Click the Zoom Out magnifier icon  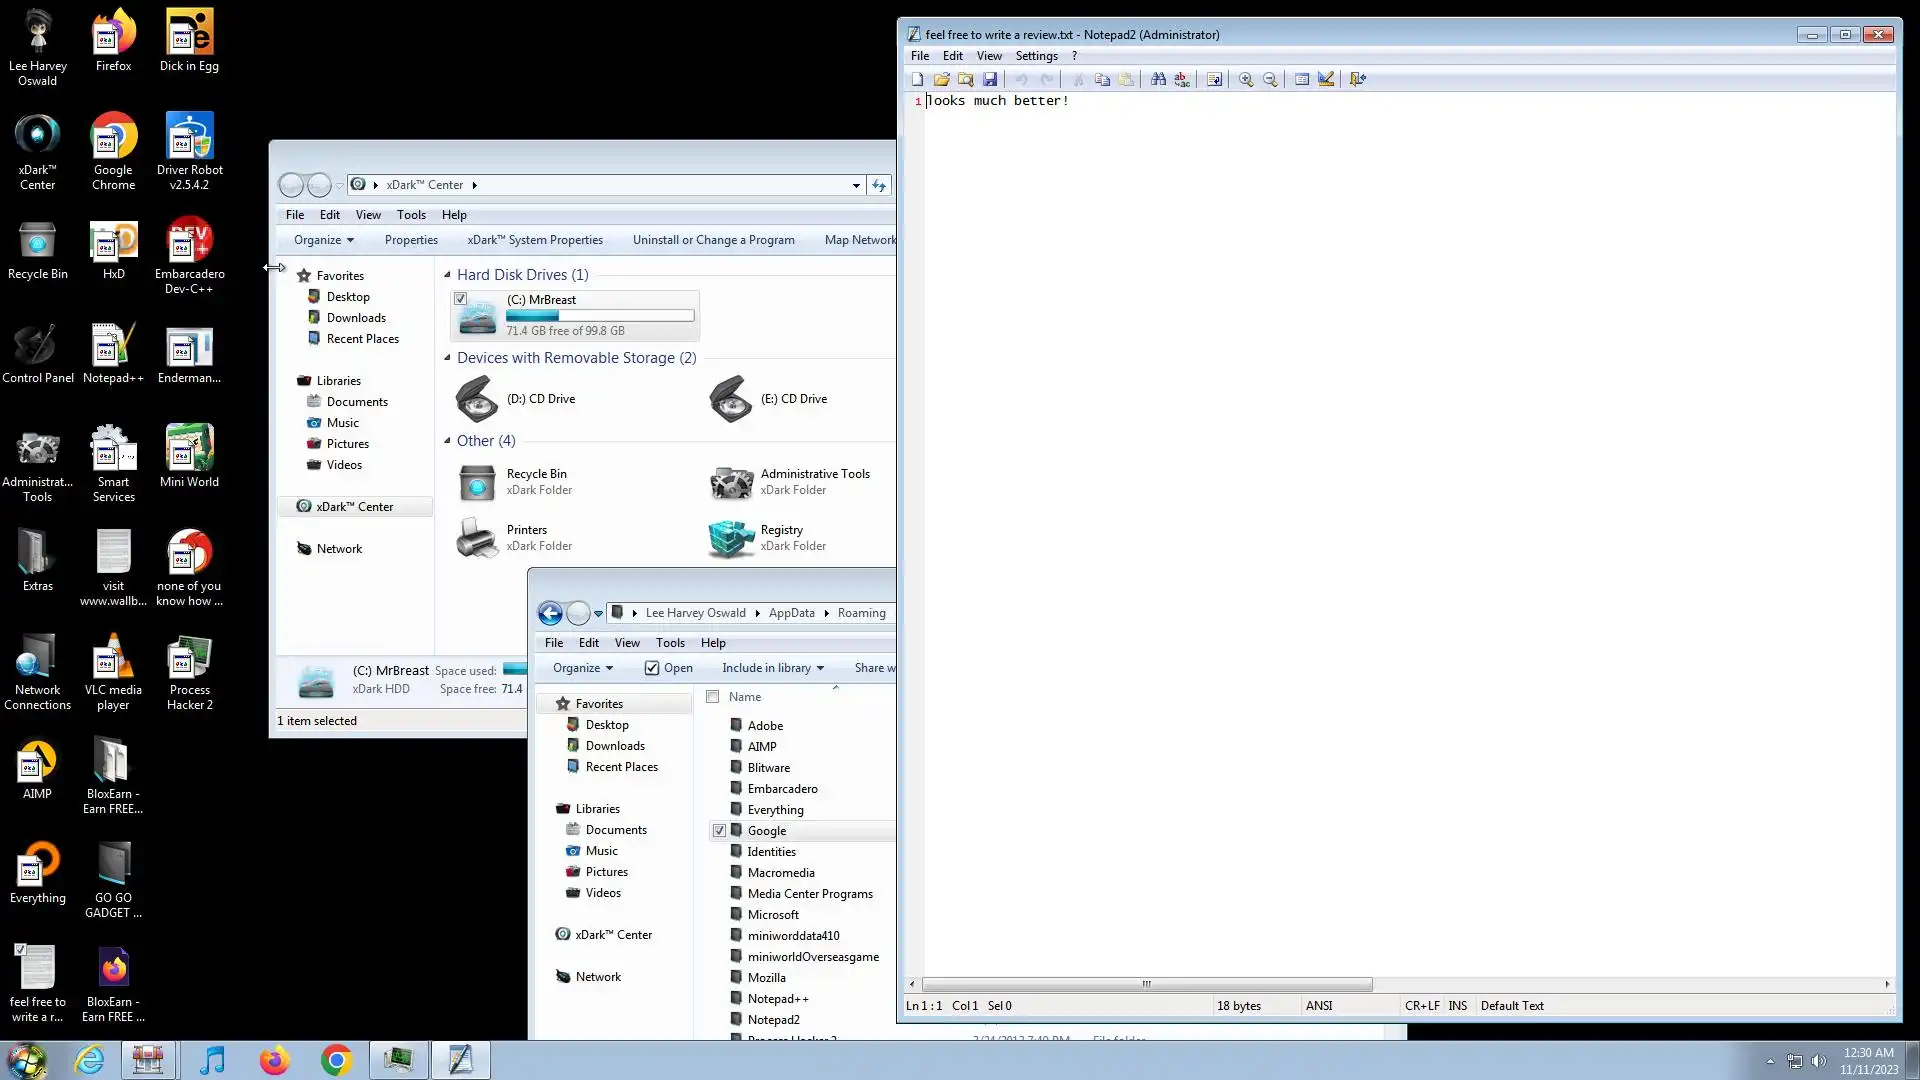(x=1270, y=79)
